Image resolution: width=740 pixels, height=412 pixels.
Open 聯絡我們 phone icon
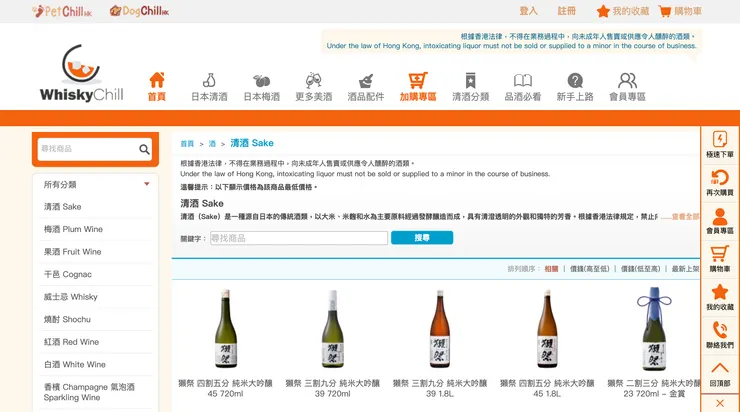click(x=720, y=330)
